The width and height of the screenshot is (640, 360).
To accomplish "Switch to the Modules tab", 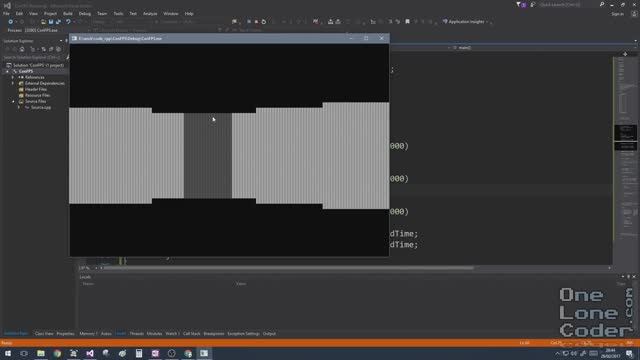I will pyautogui.click(x=154, y=334).
